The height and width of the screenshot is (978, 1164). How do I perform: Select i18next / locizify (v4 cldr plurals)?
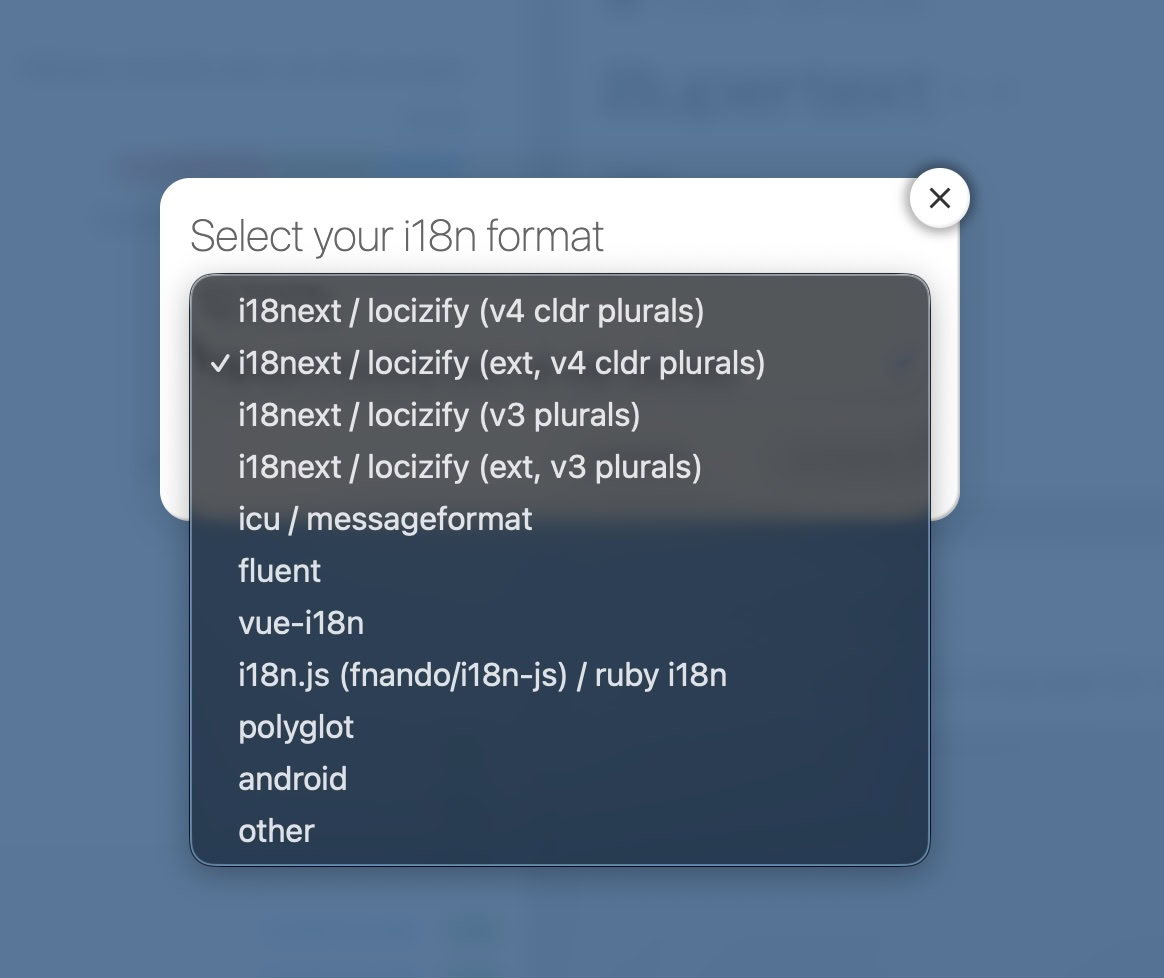[x=471, y=312]
